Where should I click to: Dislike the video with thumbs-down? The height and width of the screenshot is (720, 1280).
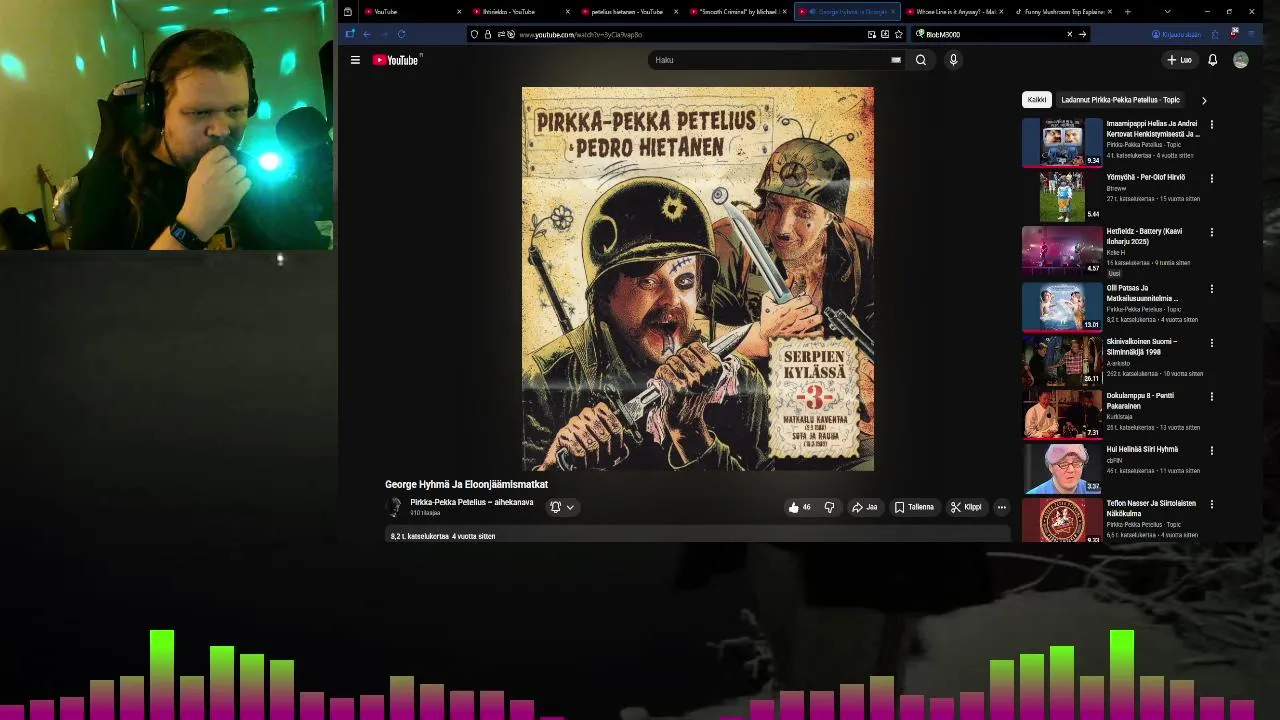point(829,507)
